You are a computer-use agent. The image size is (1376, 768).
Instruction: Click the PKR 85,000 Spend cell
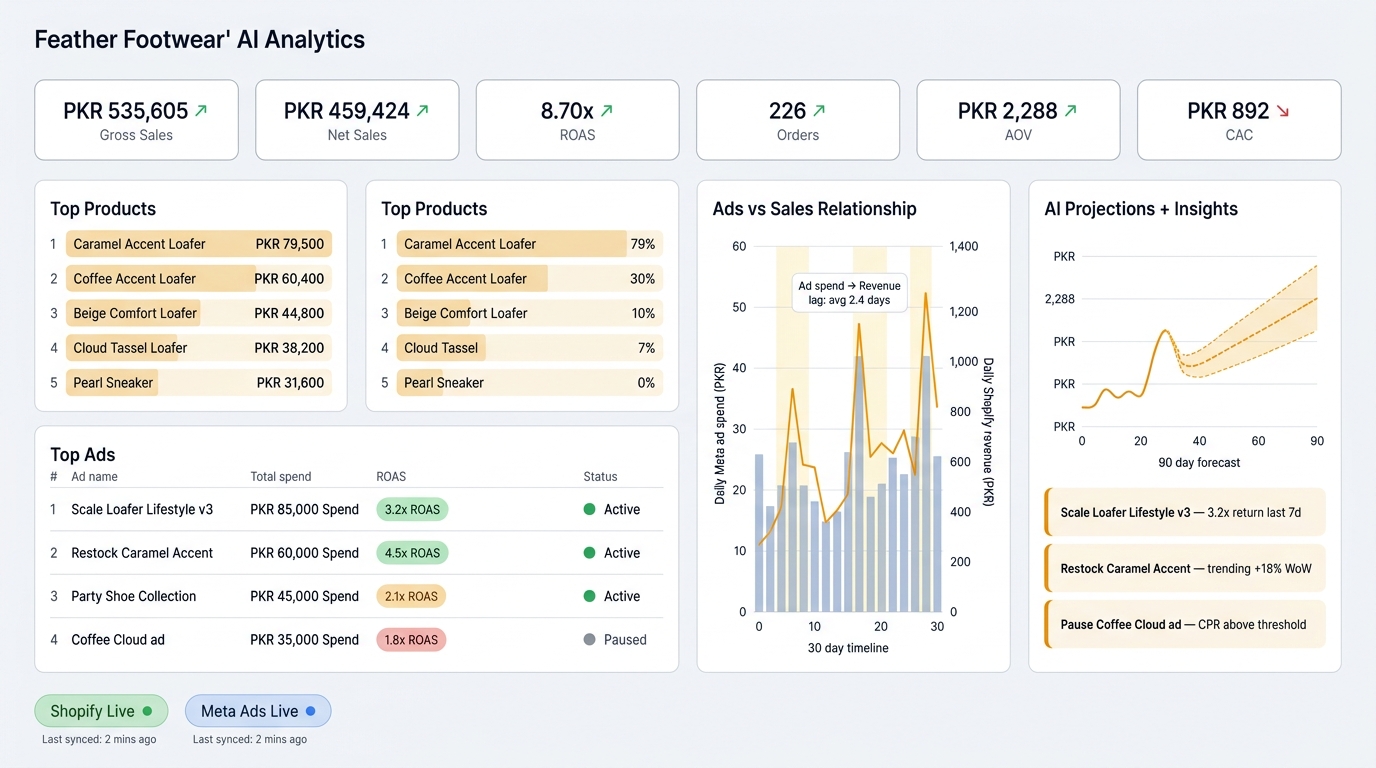coord(305,509)
